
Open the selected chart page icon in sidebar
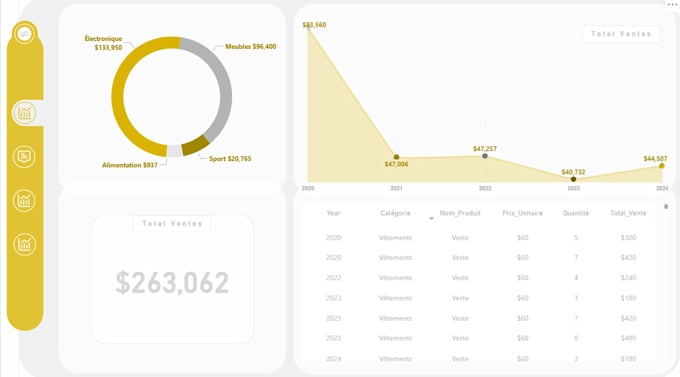(x=25, y=113)
